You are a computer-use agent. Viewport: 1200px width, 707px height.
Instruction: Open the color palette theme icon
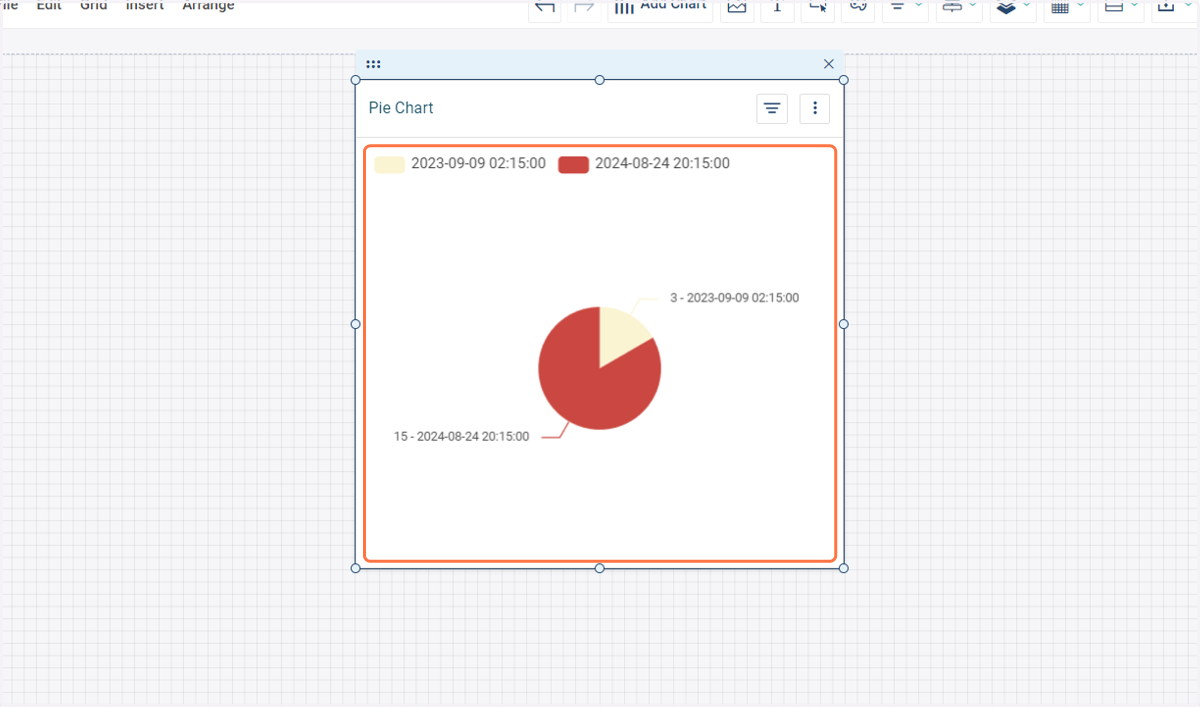coord(857,7)
